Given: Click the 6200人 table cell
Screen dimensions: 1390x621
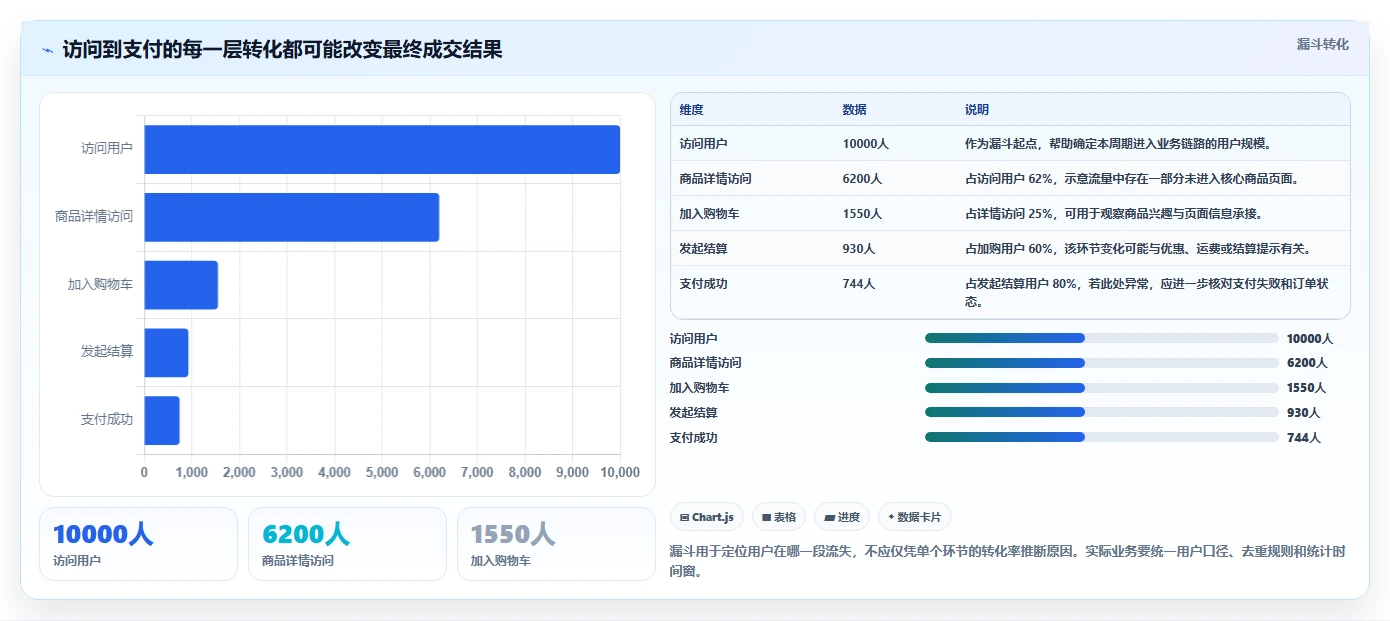Looking at the screenshot, I should [x=862, y=179].
